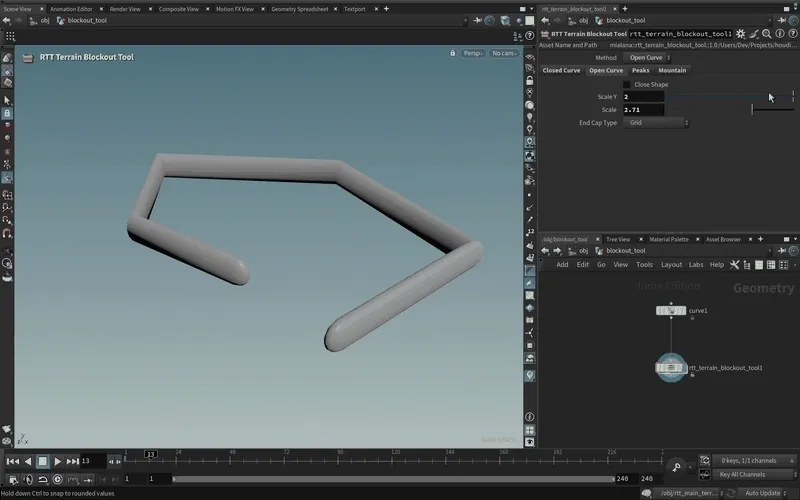Switch network editor to list mode icon

759,265
